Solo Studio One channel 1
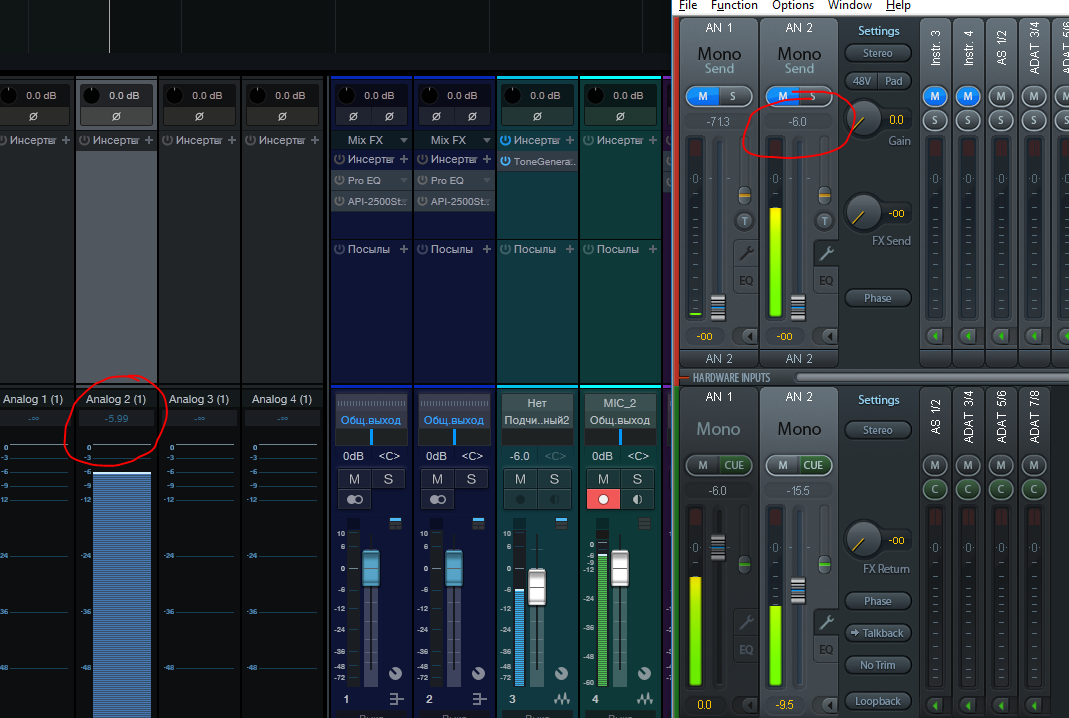The width and height of the screenshot is (1069, 718). click(x=388, y=479)
